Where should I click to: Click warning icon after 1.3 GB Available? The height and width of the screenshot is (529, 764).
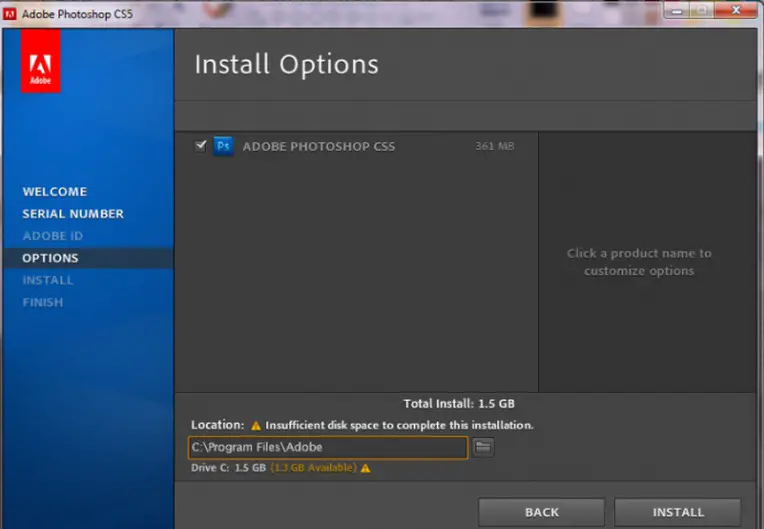(x=365, y=467)
